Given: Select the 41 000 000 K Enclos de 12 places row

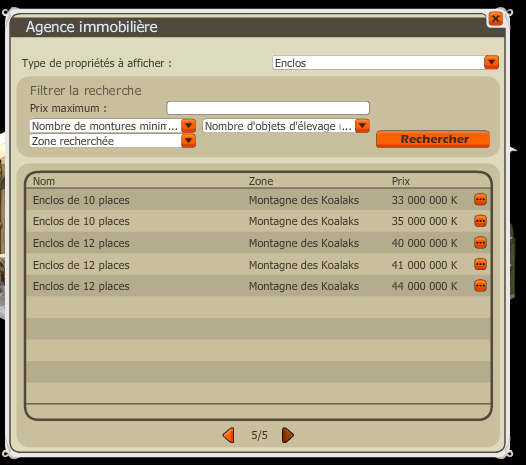Looking at the screenshot, I should click(258, 264).
